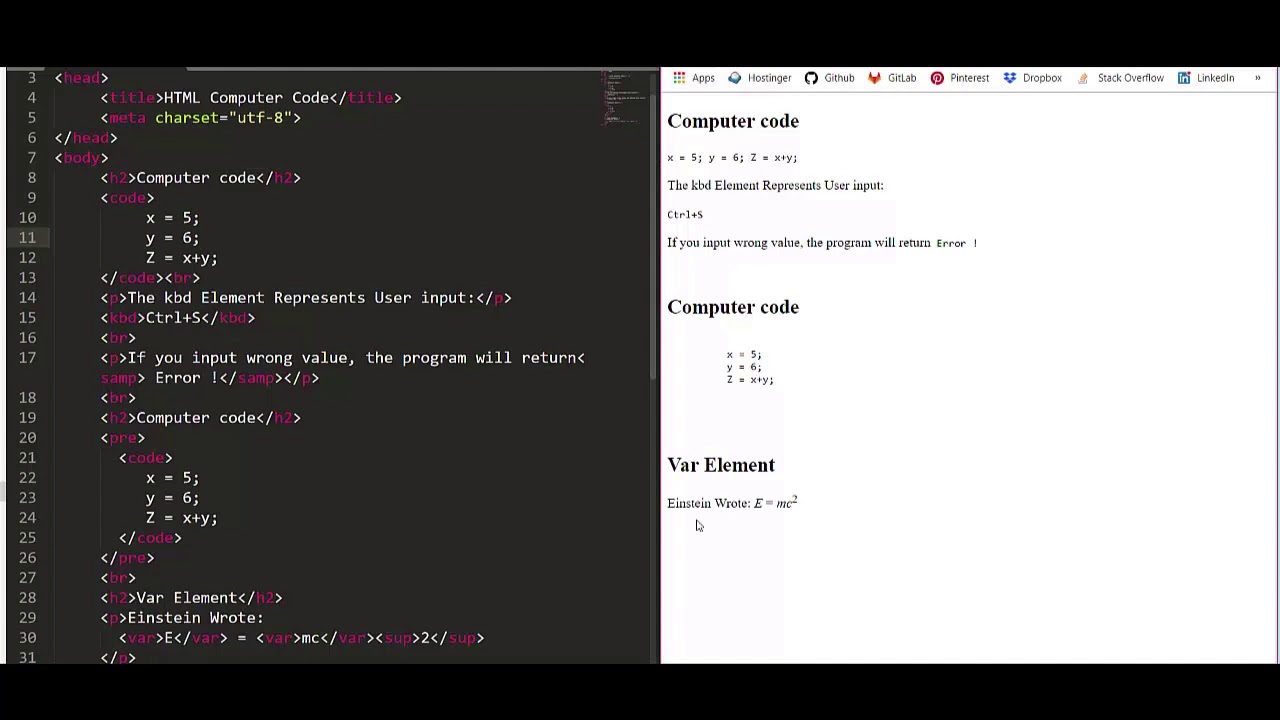Image resolution: width=1280 pixels, height=720 pixels.
Task: Click 'Var Element' heading in preview
Action: pos(721,465)
